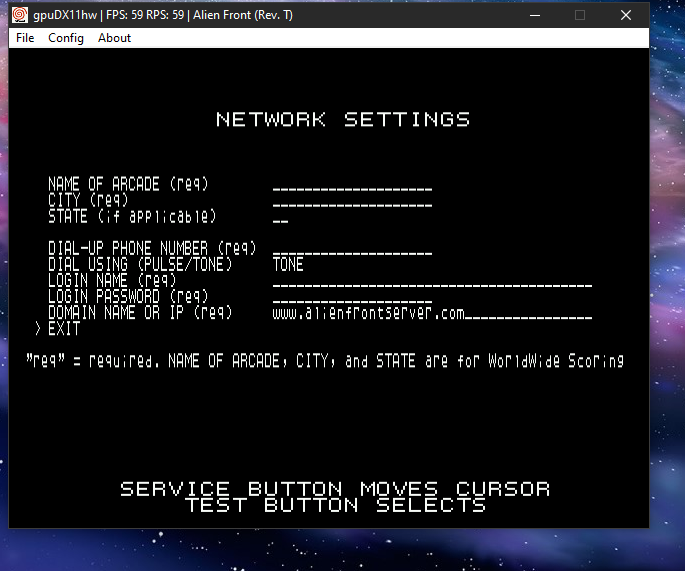Click the 'DOMAIN NAME OR IP (req)' label
The image size is (685, 571).
tap(140, 313)
